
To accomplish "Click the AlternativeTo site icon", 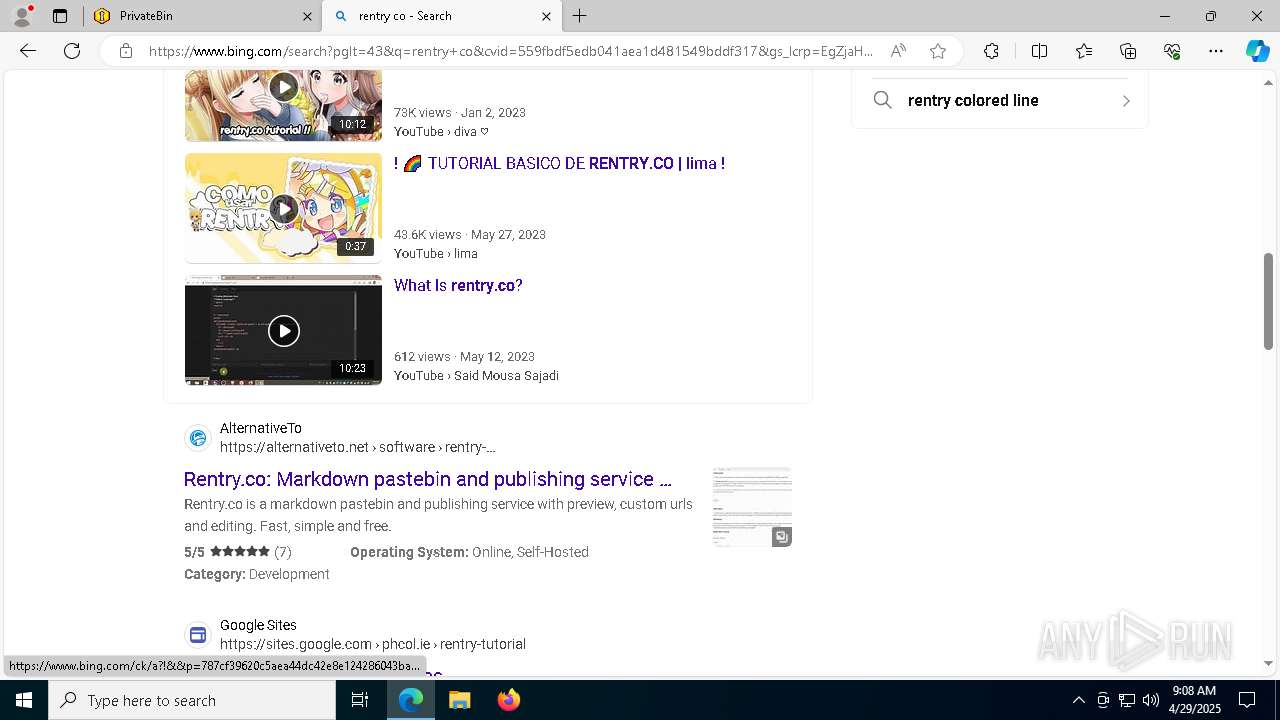I will coord(198,438).
